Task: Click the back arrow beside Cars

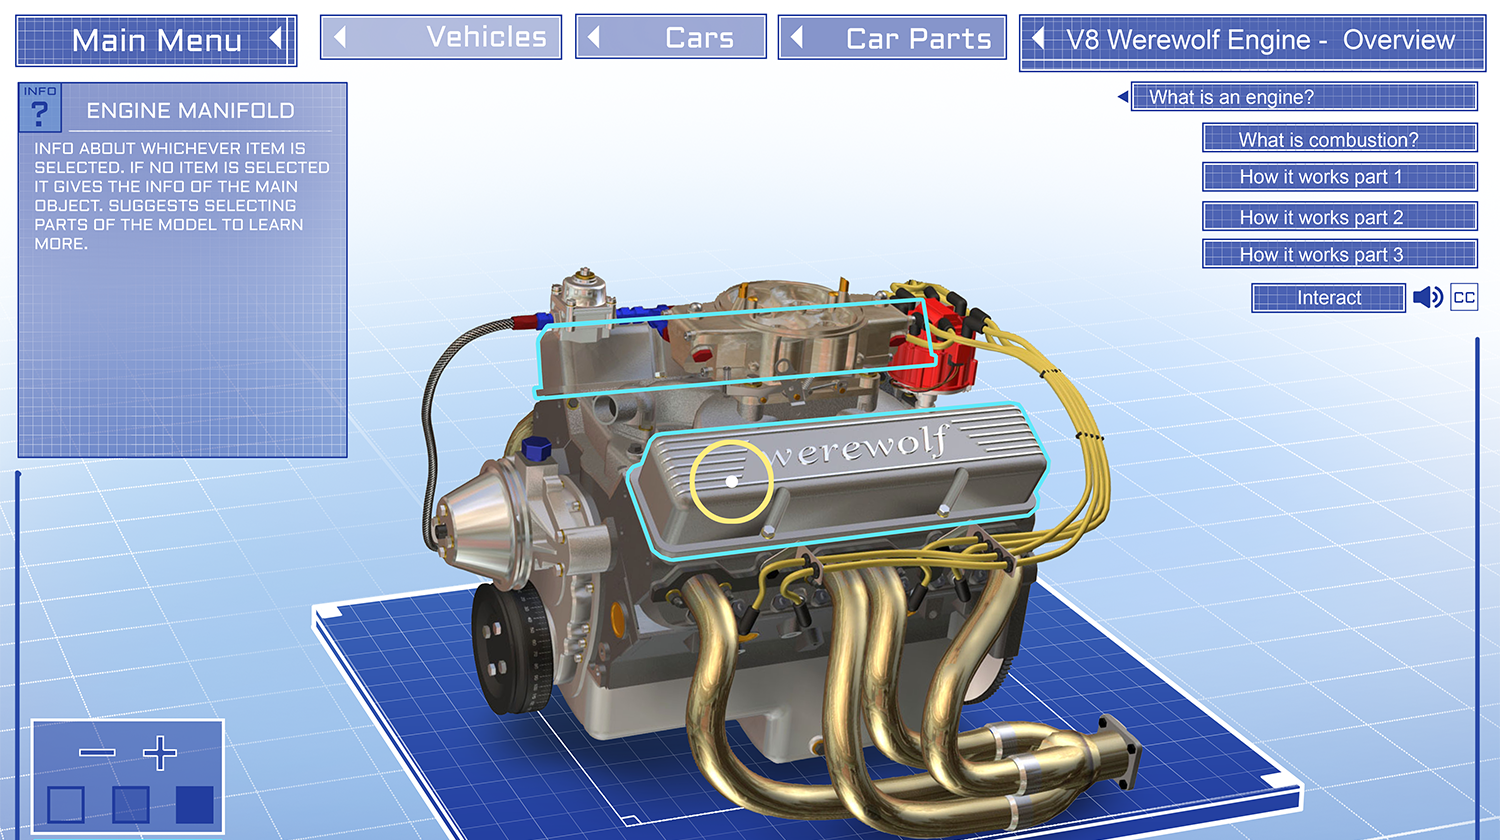Action: pos(594,38)
